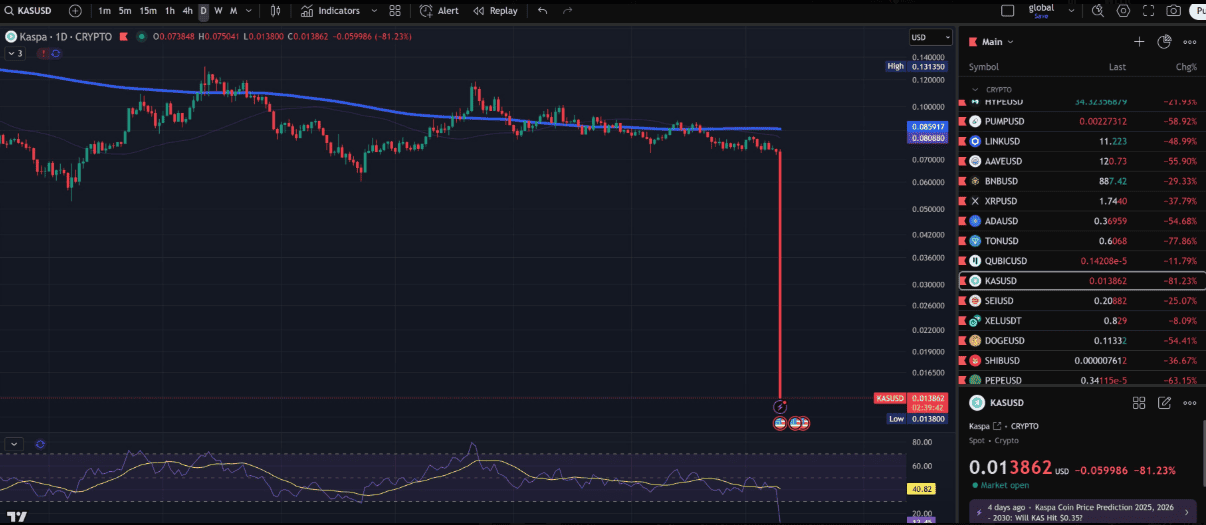Open the Main watchlist dropdown

click(x=997, y=42)
